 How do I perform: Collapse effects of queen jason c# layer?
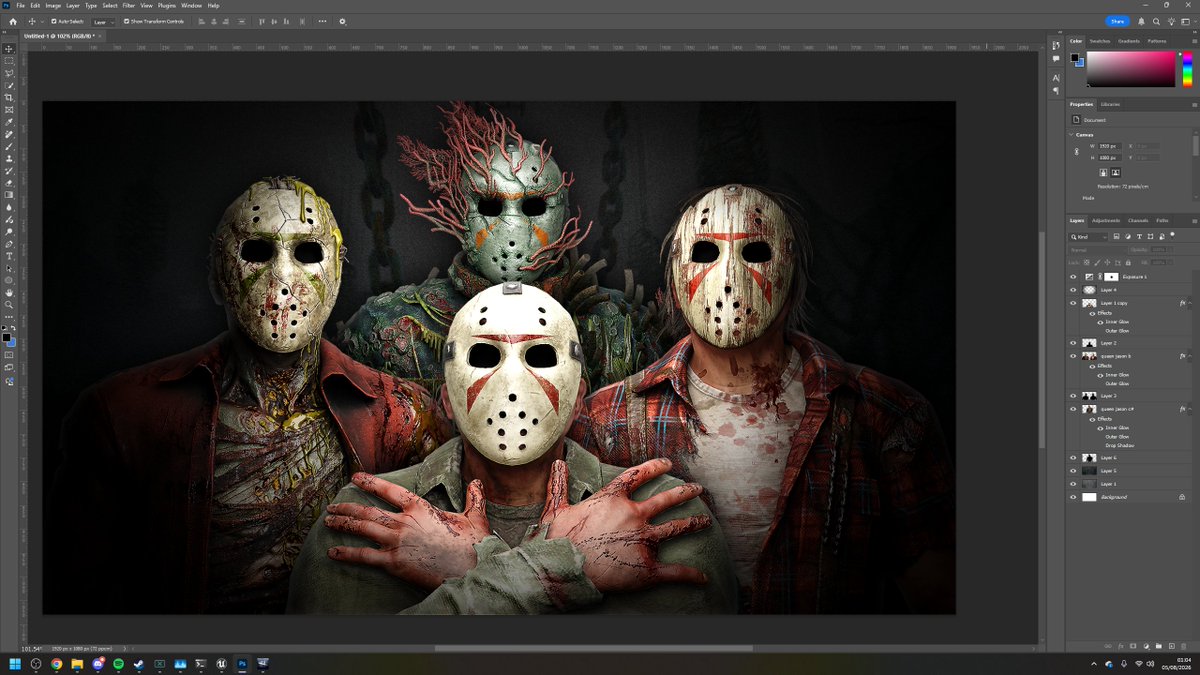point(1189,409)
